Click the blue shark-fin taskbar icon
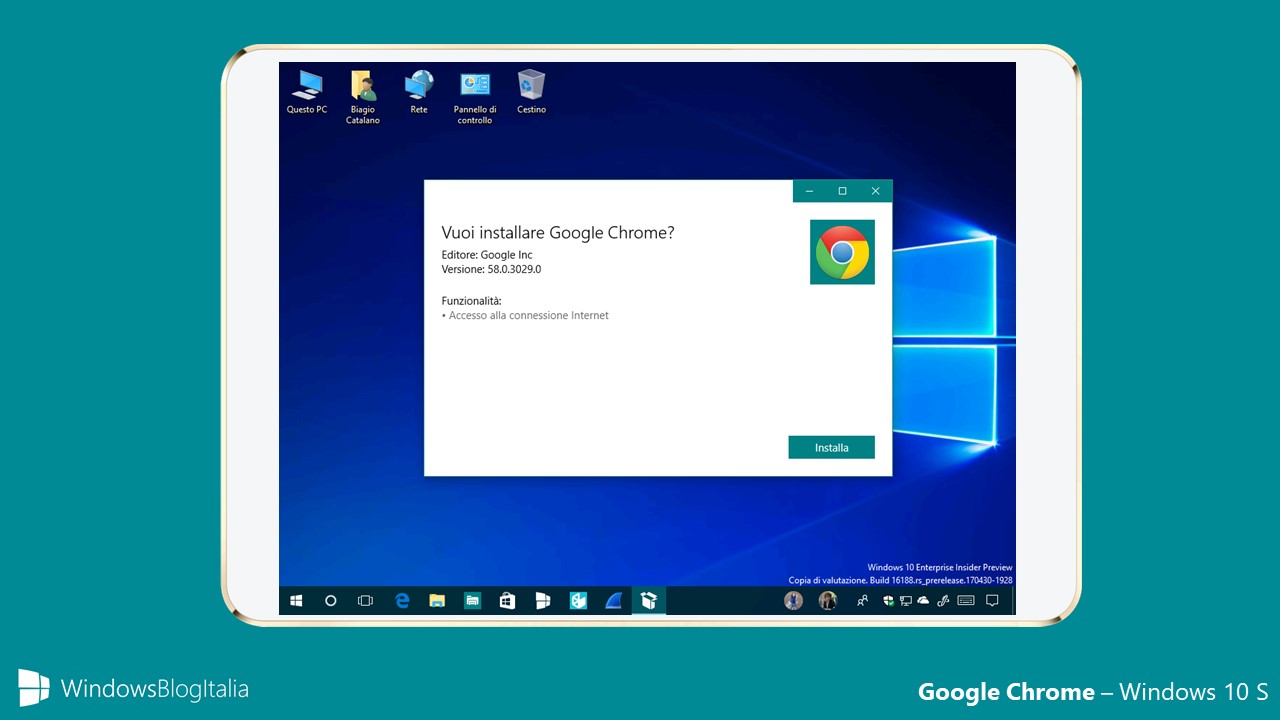Image resolution: width=1280 pixels, height=720 pixels. click(x=613, y=601)
